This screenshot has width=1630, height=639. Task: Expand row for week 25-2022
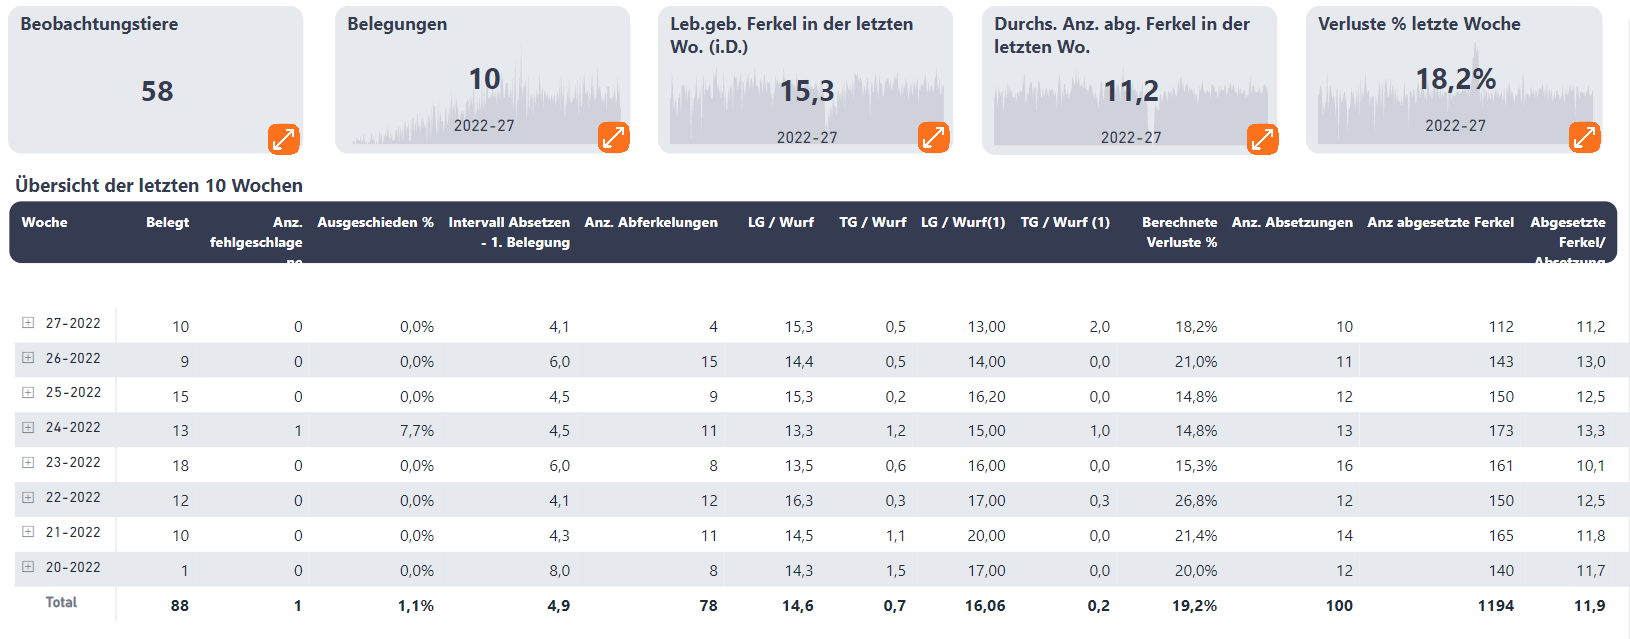pos(28,392)
